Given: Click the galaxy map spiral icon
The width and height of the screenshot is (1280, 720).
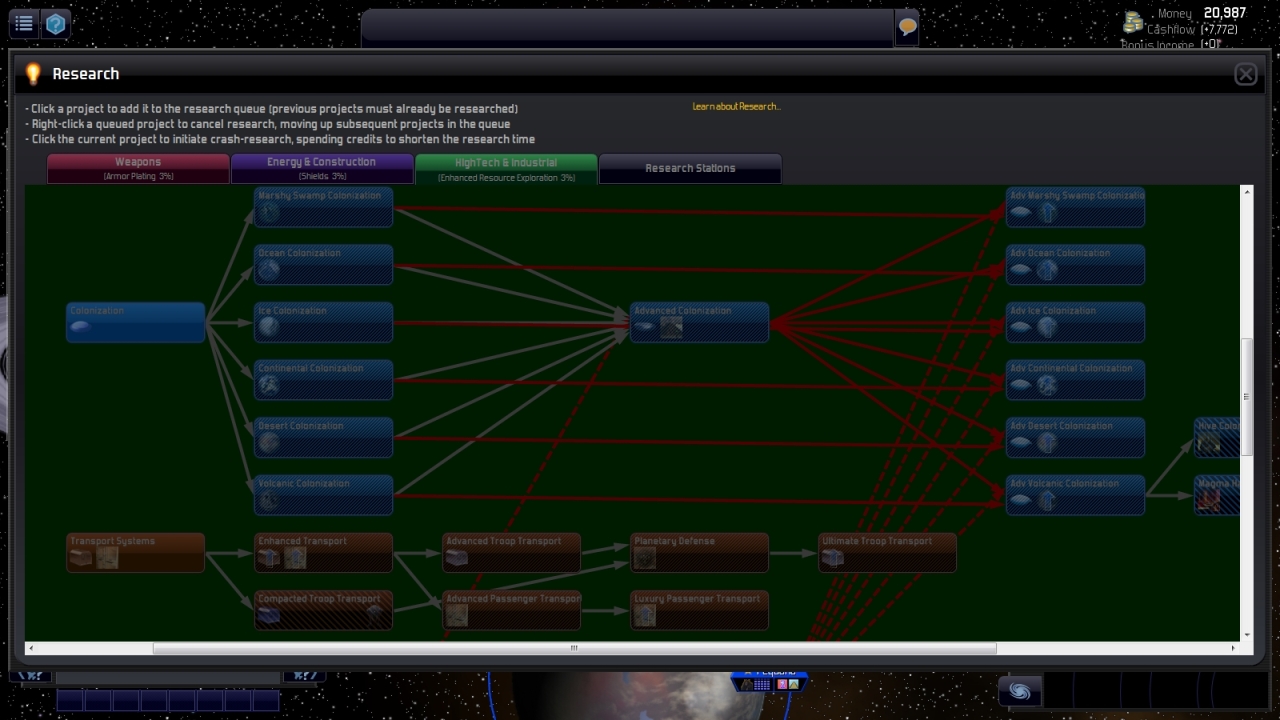Looking at the screenshot, I should [1020, 691].
